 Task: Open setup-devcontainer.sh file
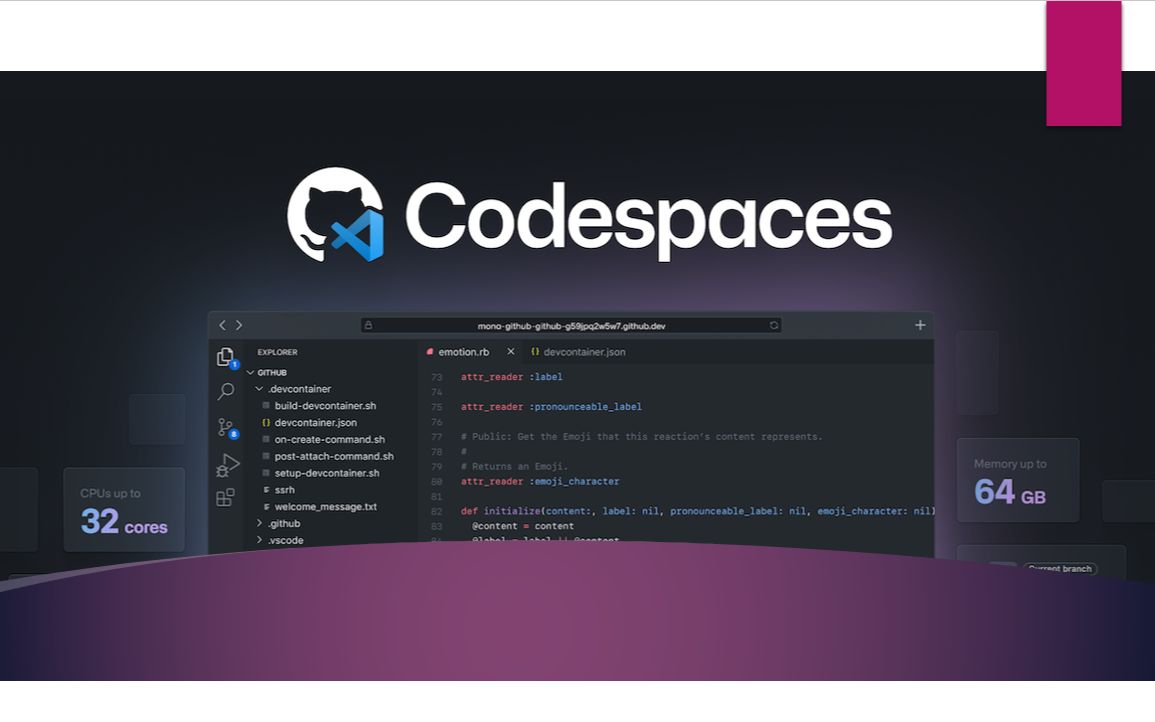pos(326,473)
